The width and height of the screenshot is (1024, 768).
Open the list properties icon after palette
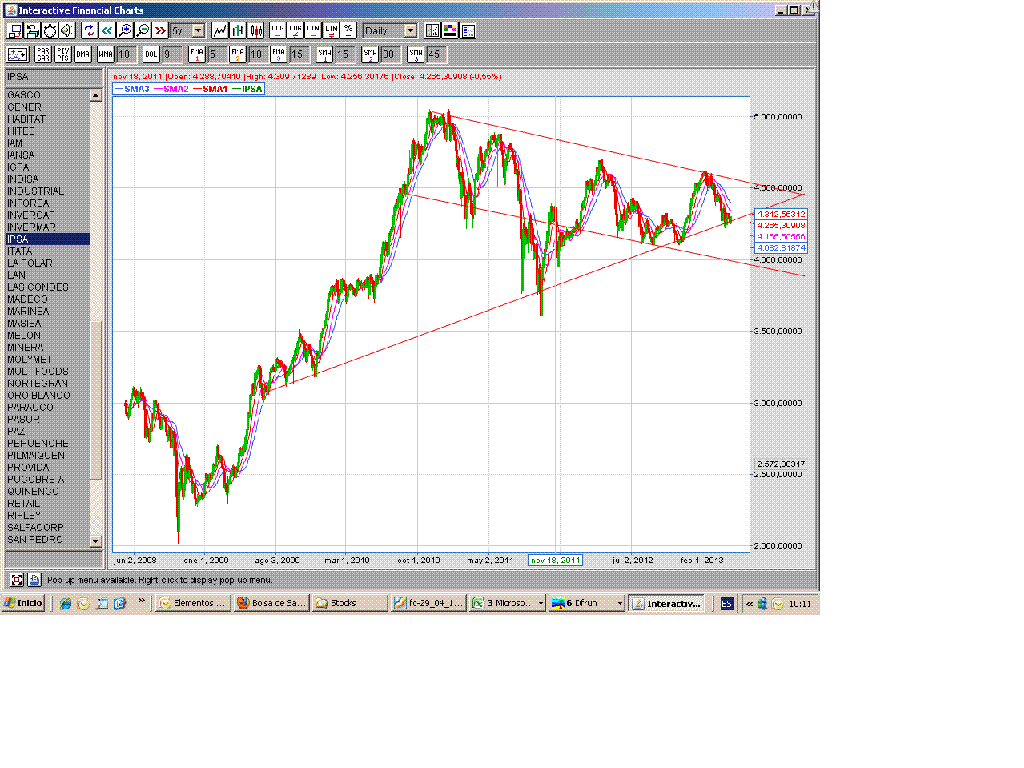[x=468, y=31]
